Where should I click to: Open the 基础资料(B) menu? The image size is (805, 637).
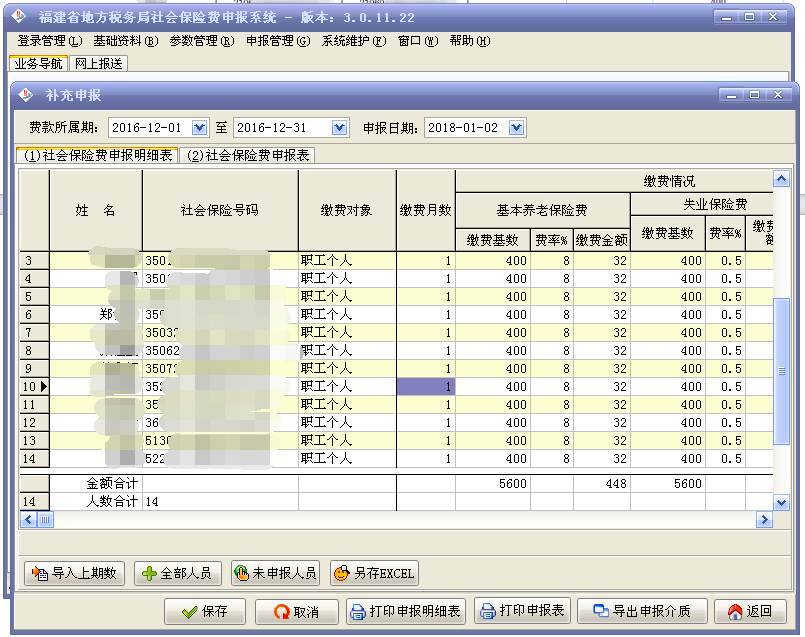click(126, 41)
